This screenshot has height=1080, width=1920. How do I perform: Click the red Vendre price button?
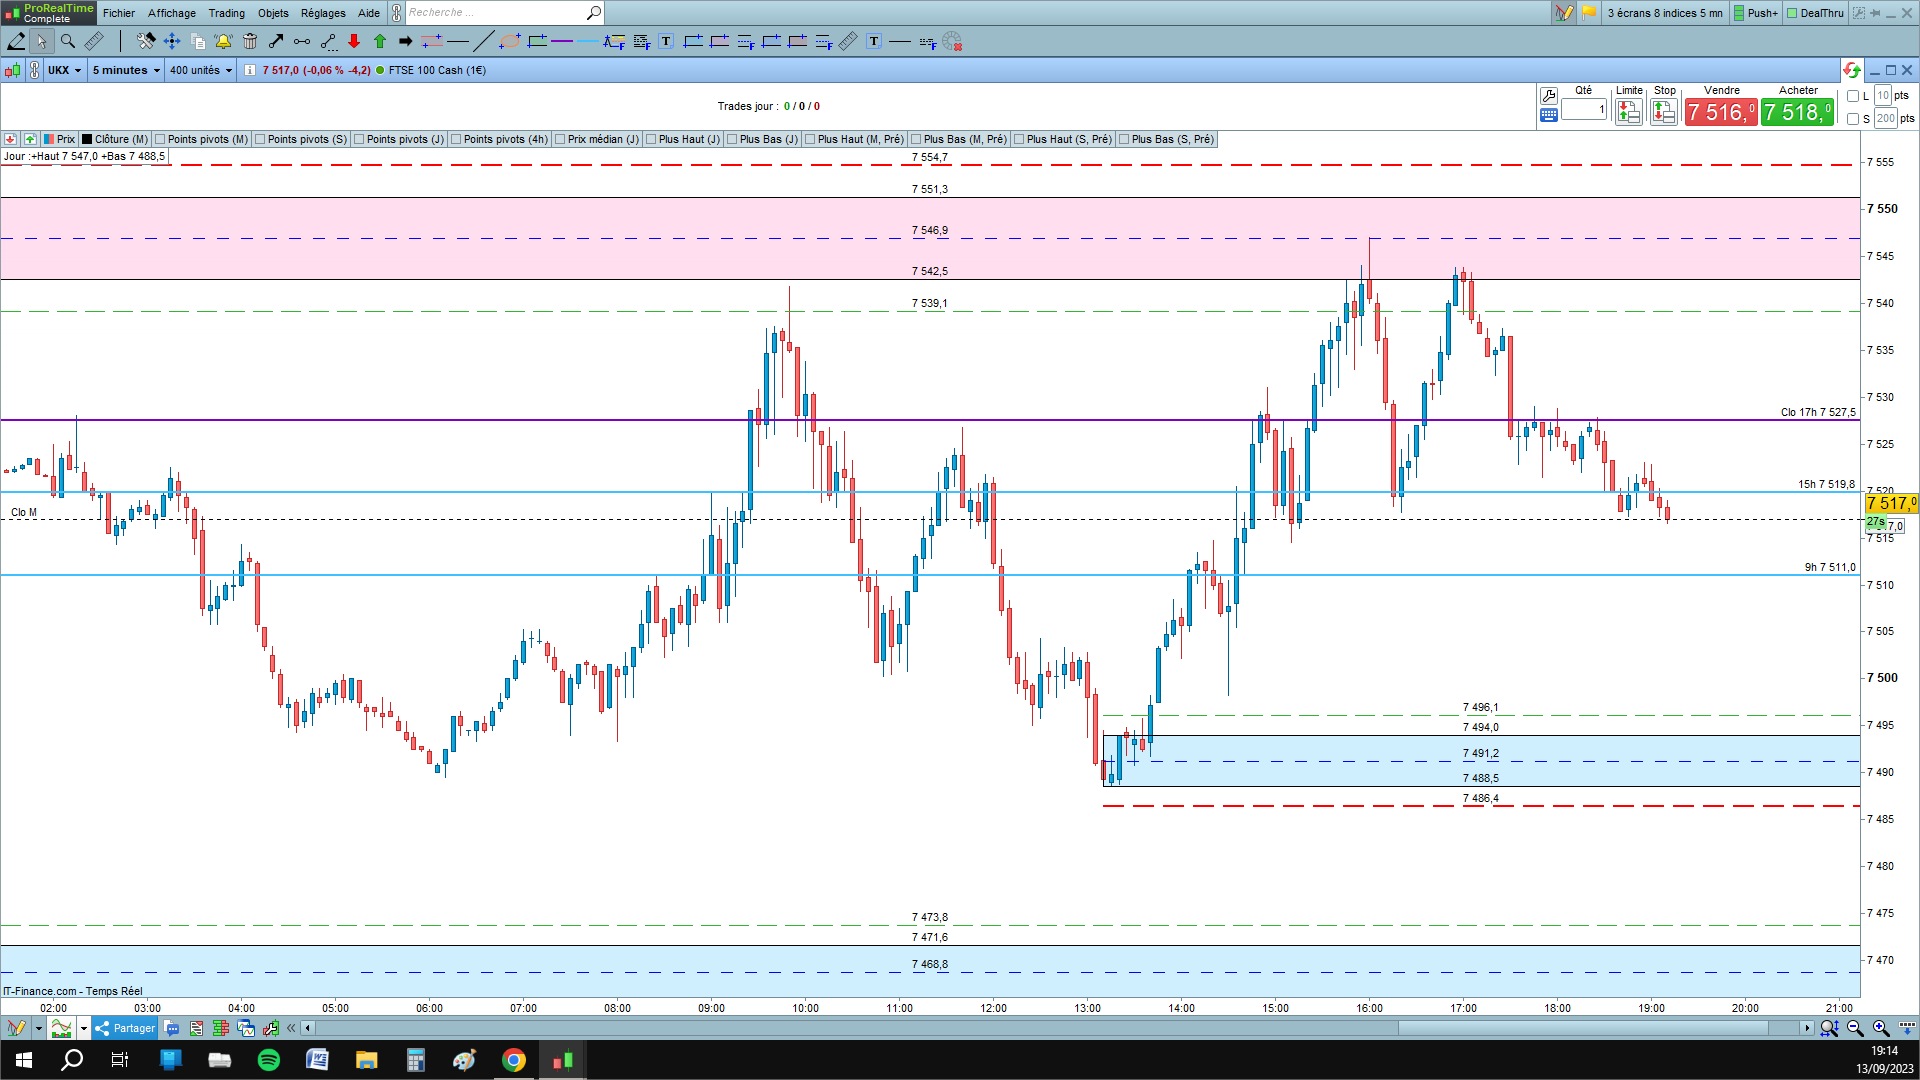(1720, 112)
